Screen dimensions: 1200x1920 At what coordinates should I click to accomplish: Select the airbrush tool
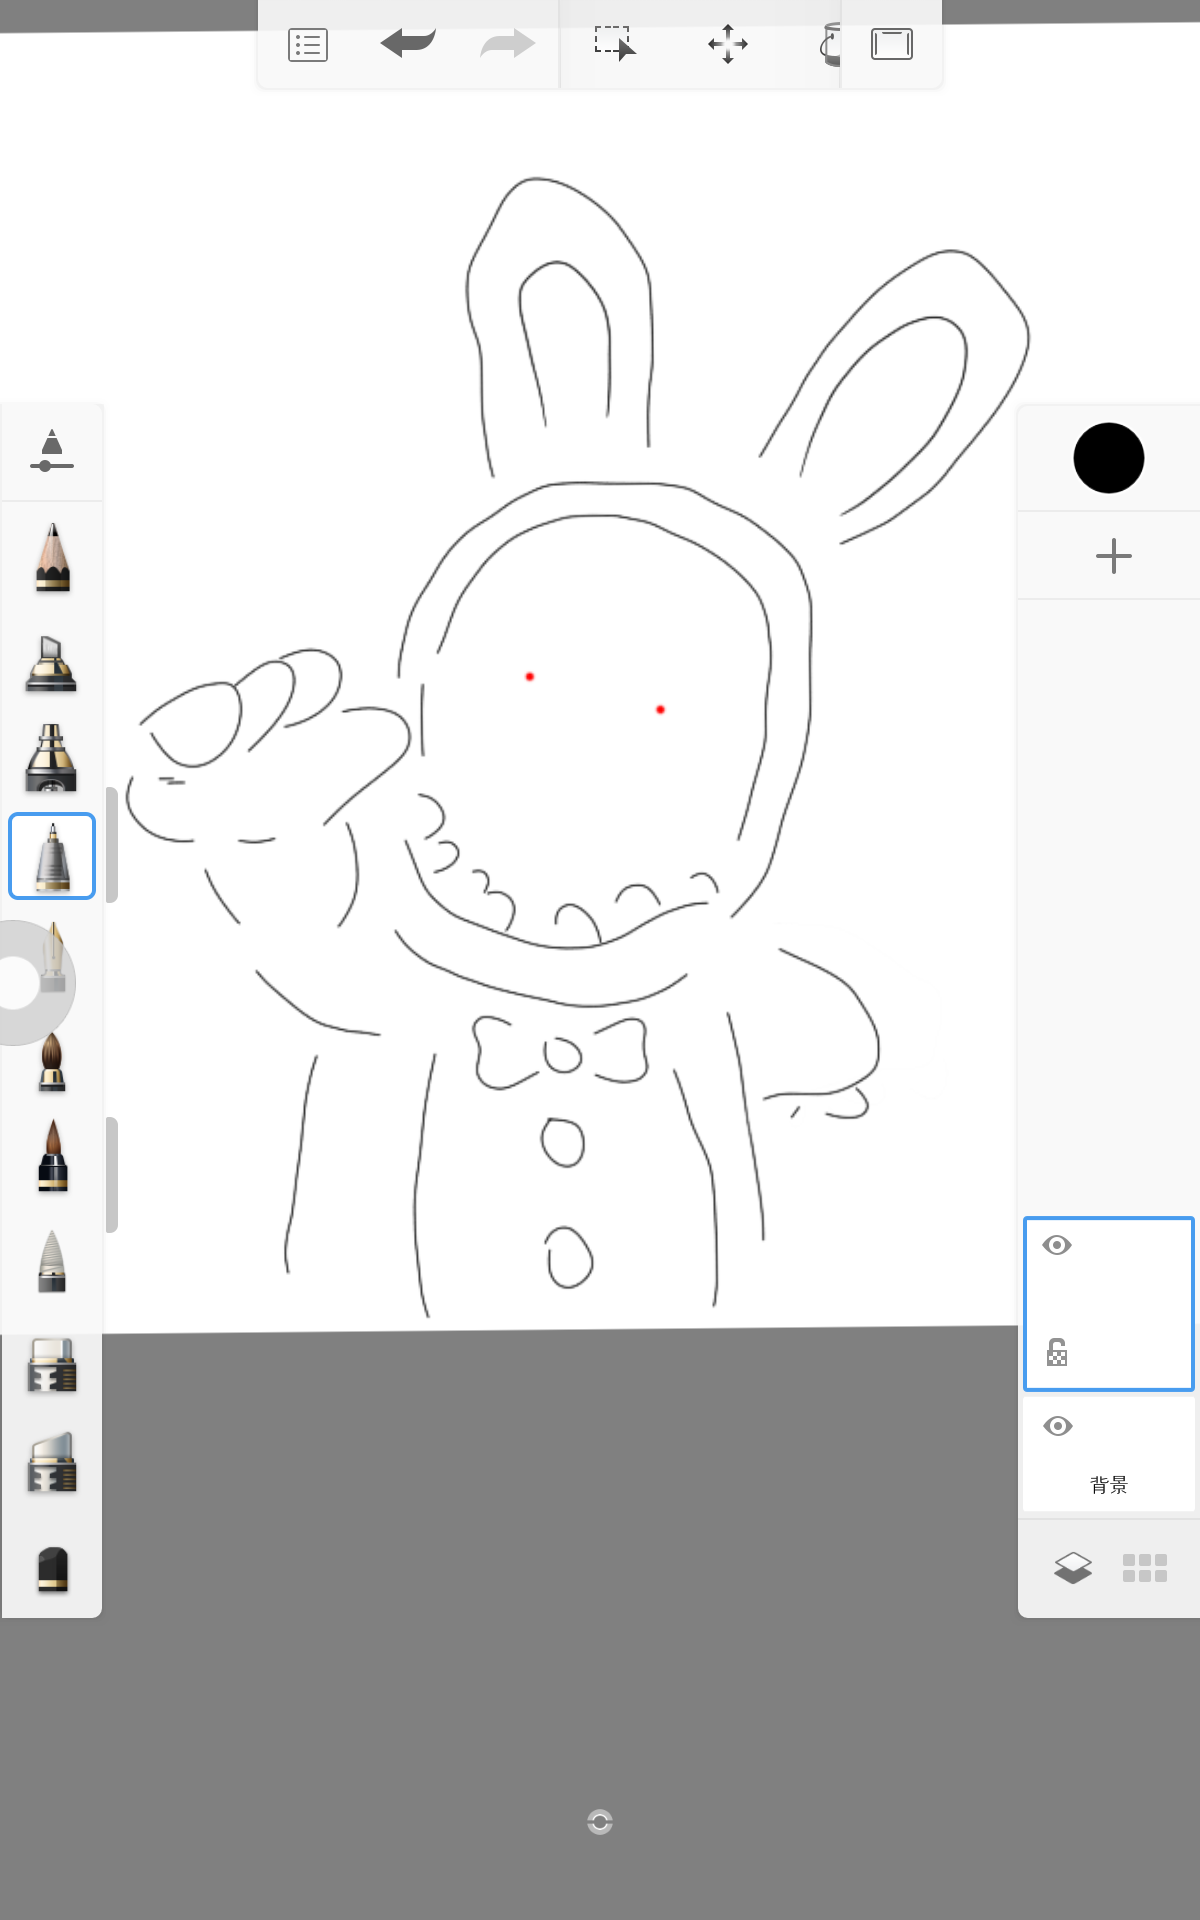tap(51, 758)
